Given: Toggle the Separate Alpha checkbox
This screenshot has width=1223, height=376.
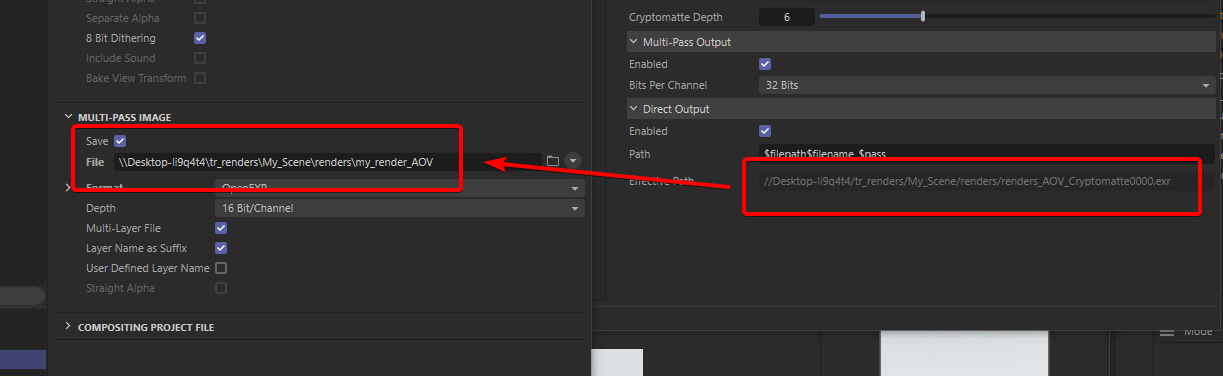Looking at the screenshot, I should point(200,18).
